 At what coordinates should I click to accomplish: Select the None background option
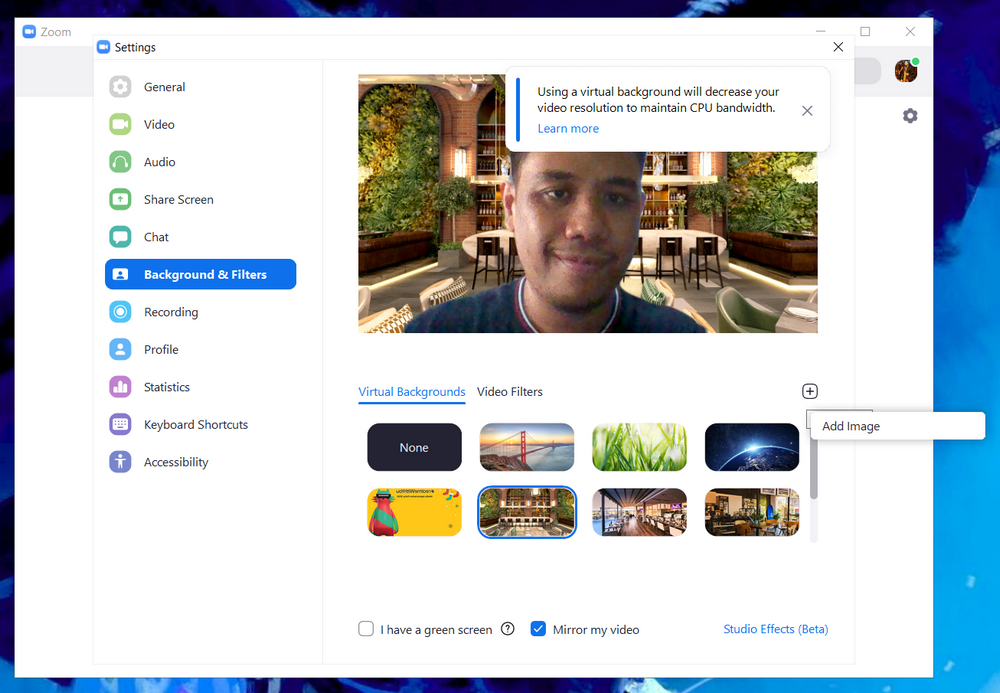point(415,448)
